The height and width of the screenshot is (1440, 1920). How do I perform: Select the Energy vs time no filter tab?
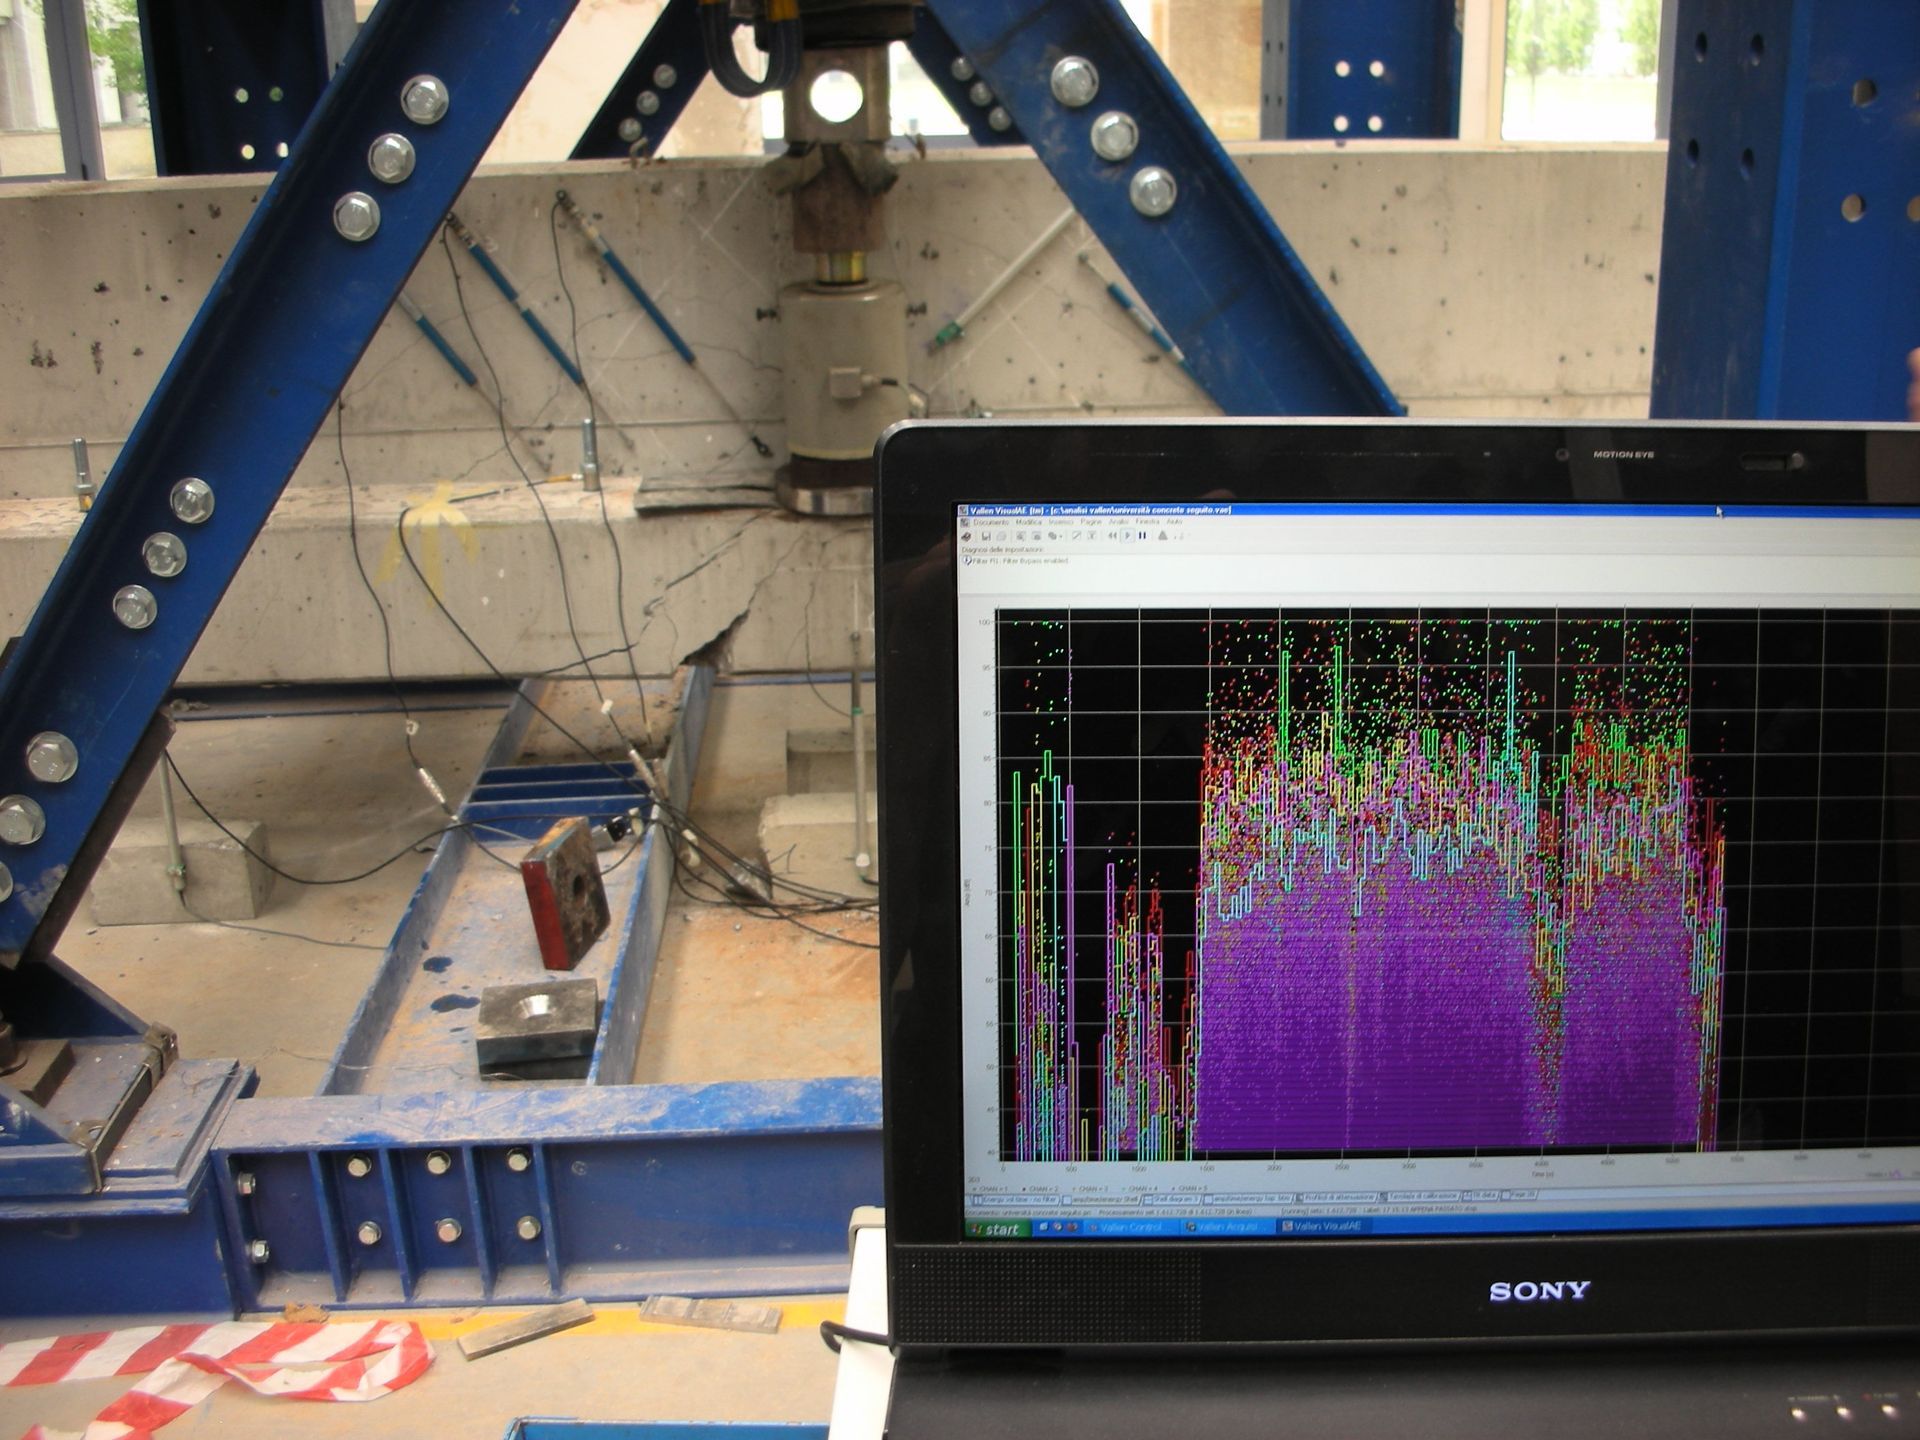point(1015,1199)
